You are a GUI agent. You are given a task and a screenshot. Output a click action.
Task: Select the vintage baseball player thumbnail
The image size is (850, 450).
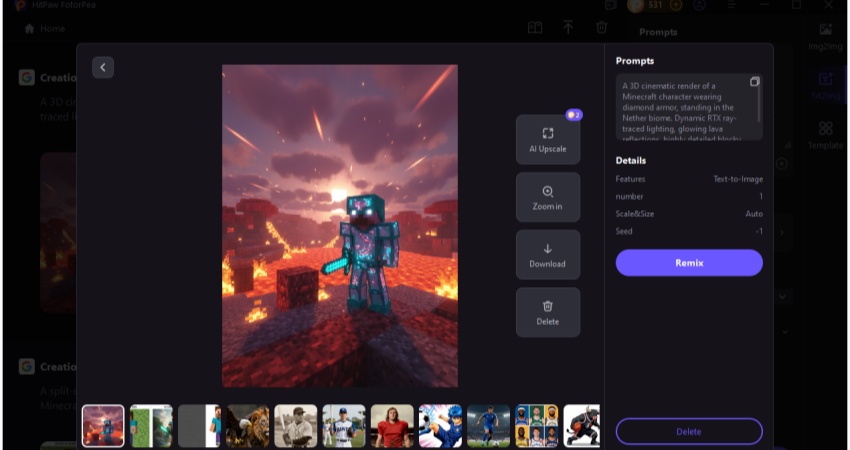coord(296,426)
